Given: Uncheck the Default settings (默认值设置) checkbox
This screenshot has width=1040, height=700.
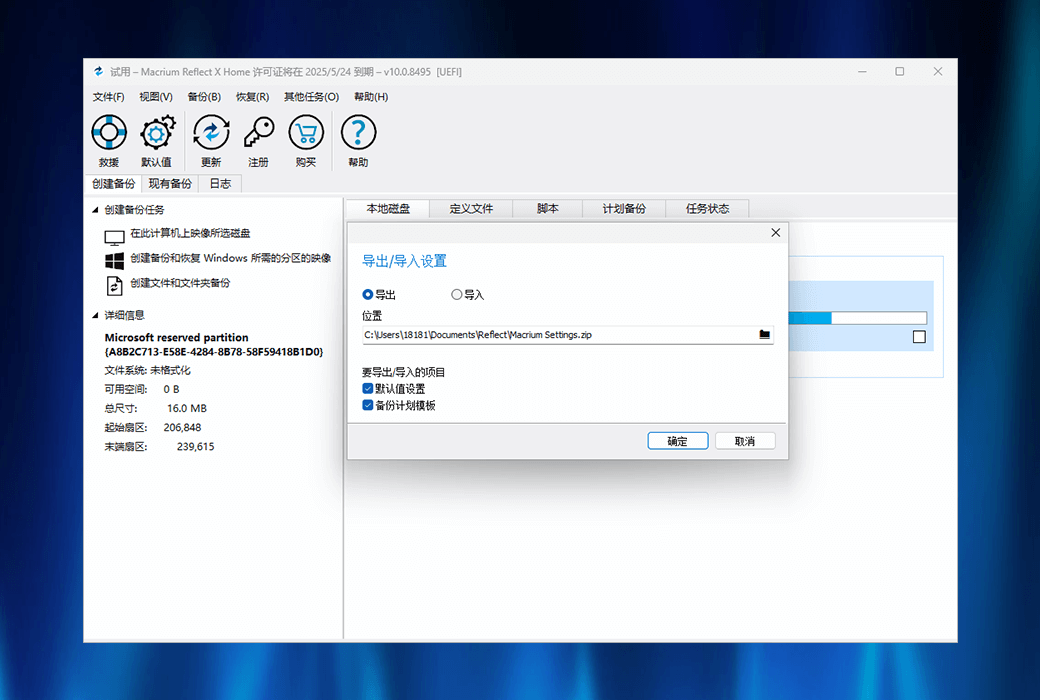Looking at the screenshot, I should 367,389.
